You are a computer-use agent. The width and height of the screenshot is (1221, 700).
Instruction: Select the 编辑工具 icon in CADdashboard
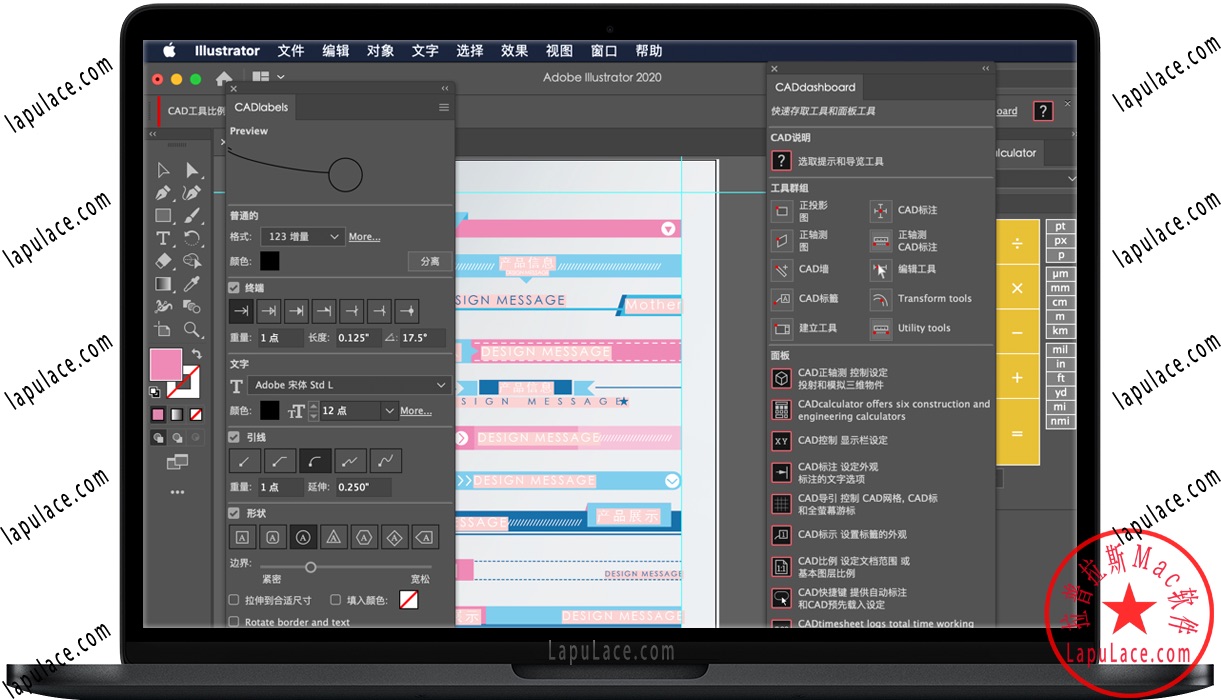881,269
